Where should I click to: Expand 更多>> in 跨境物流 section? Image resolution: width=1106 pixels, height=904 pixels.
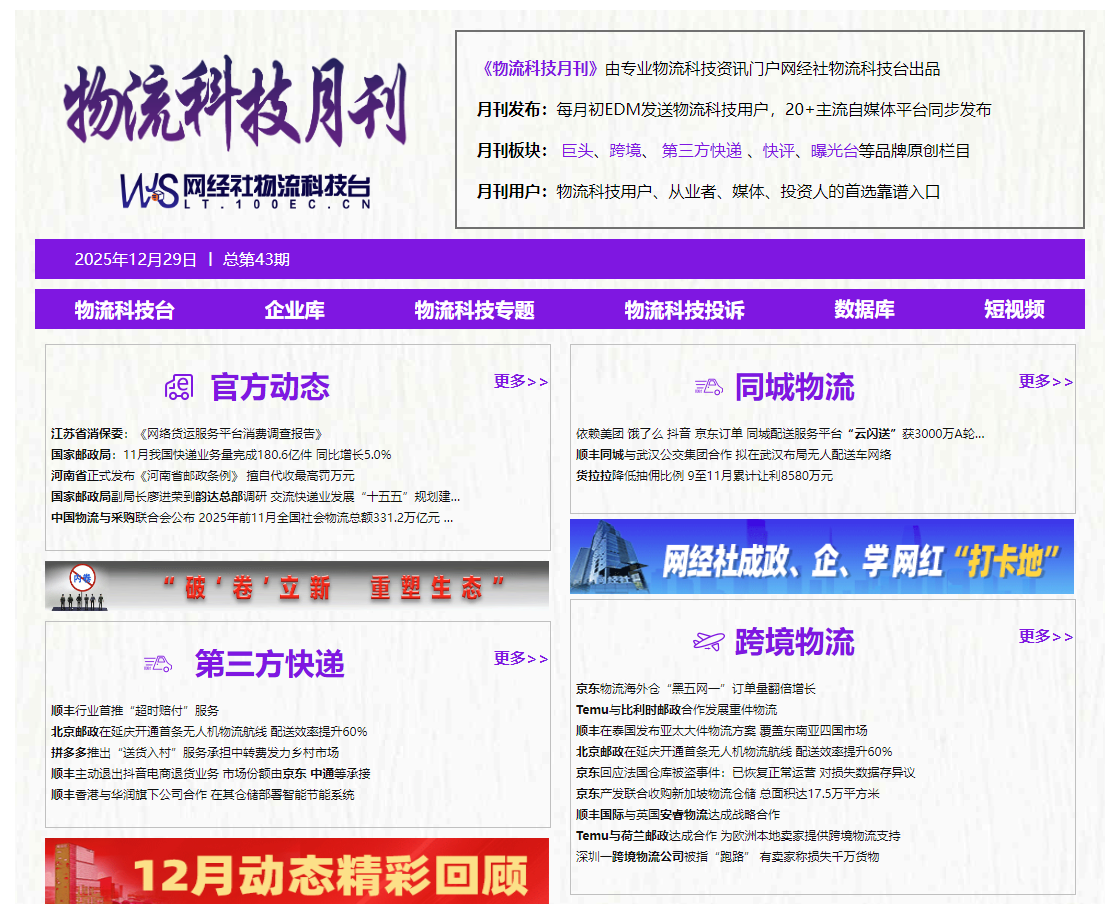click(1045, 636)
